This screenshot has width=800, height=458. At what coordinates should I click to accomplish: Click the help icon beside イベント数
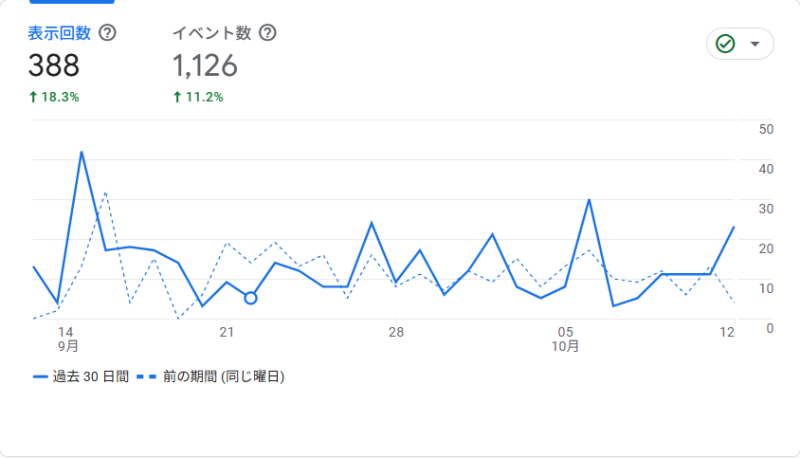[267, 33]
